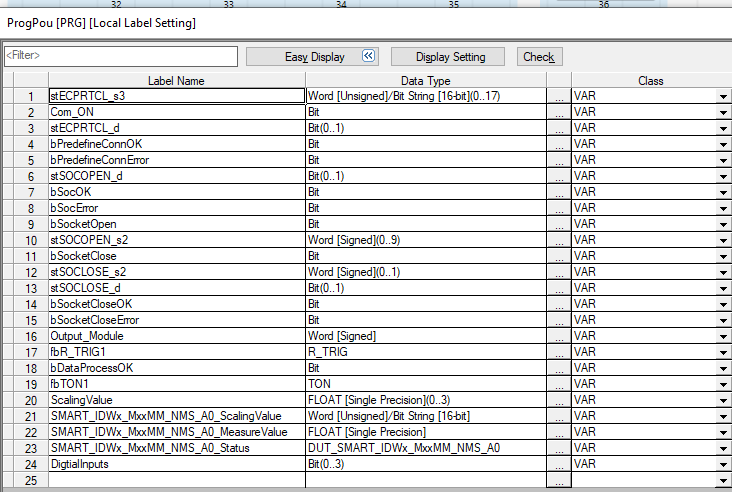This screenshot has width=732, height=492.
Task: Select label name bPredefineConnError
Action: (177, 160)
